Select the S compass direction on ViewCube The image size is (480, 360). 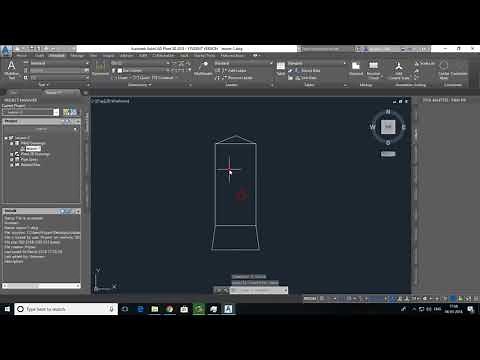pyautogui.click(x=388, y=143)
